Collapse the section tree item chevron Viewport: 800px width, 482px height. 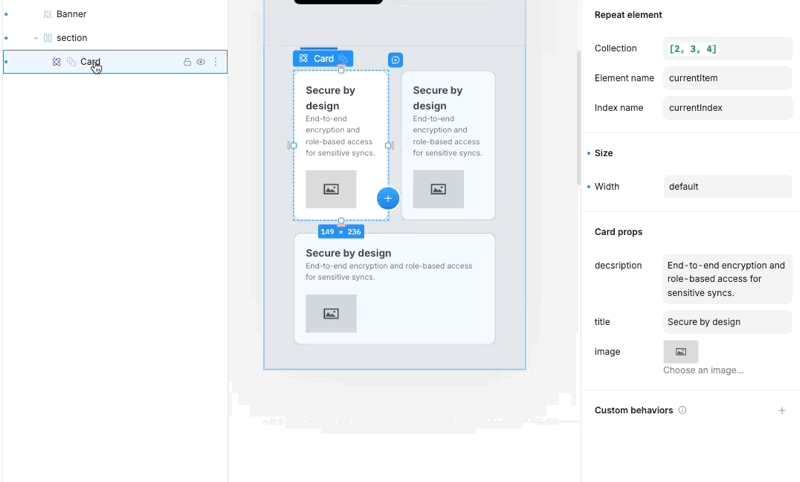click(36, 38)
